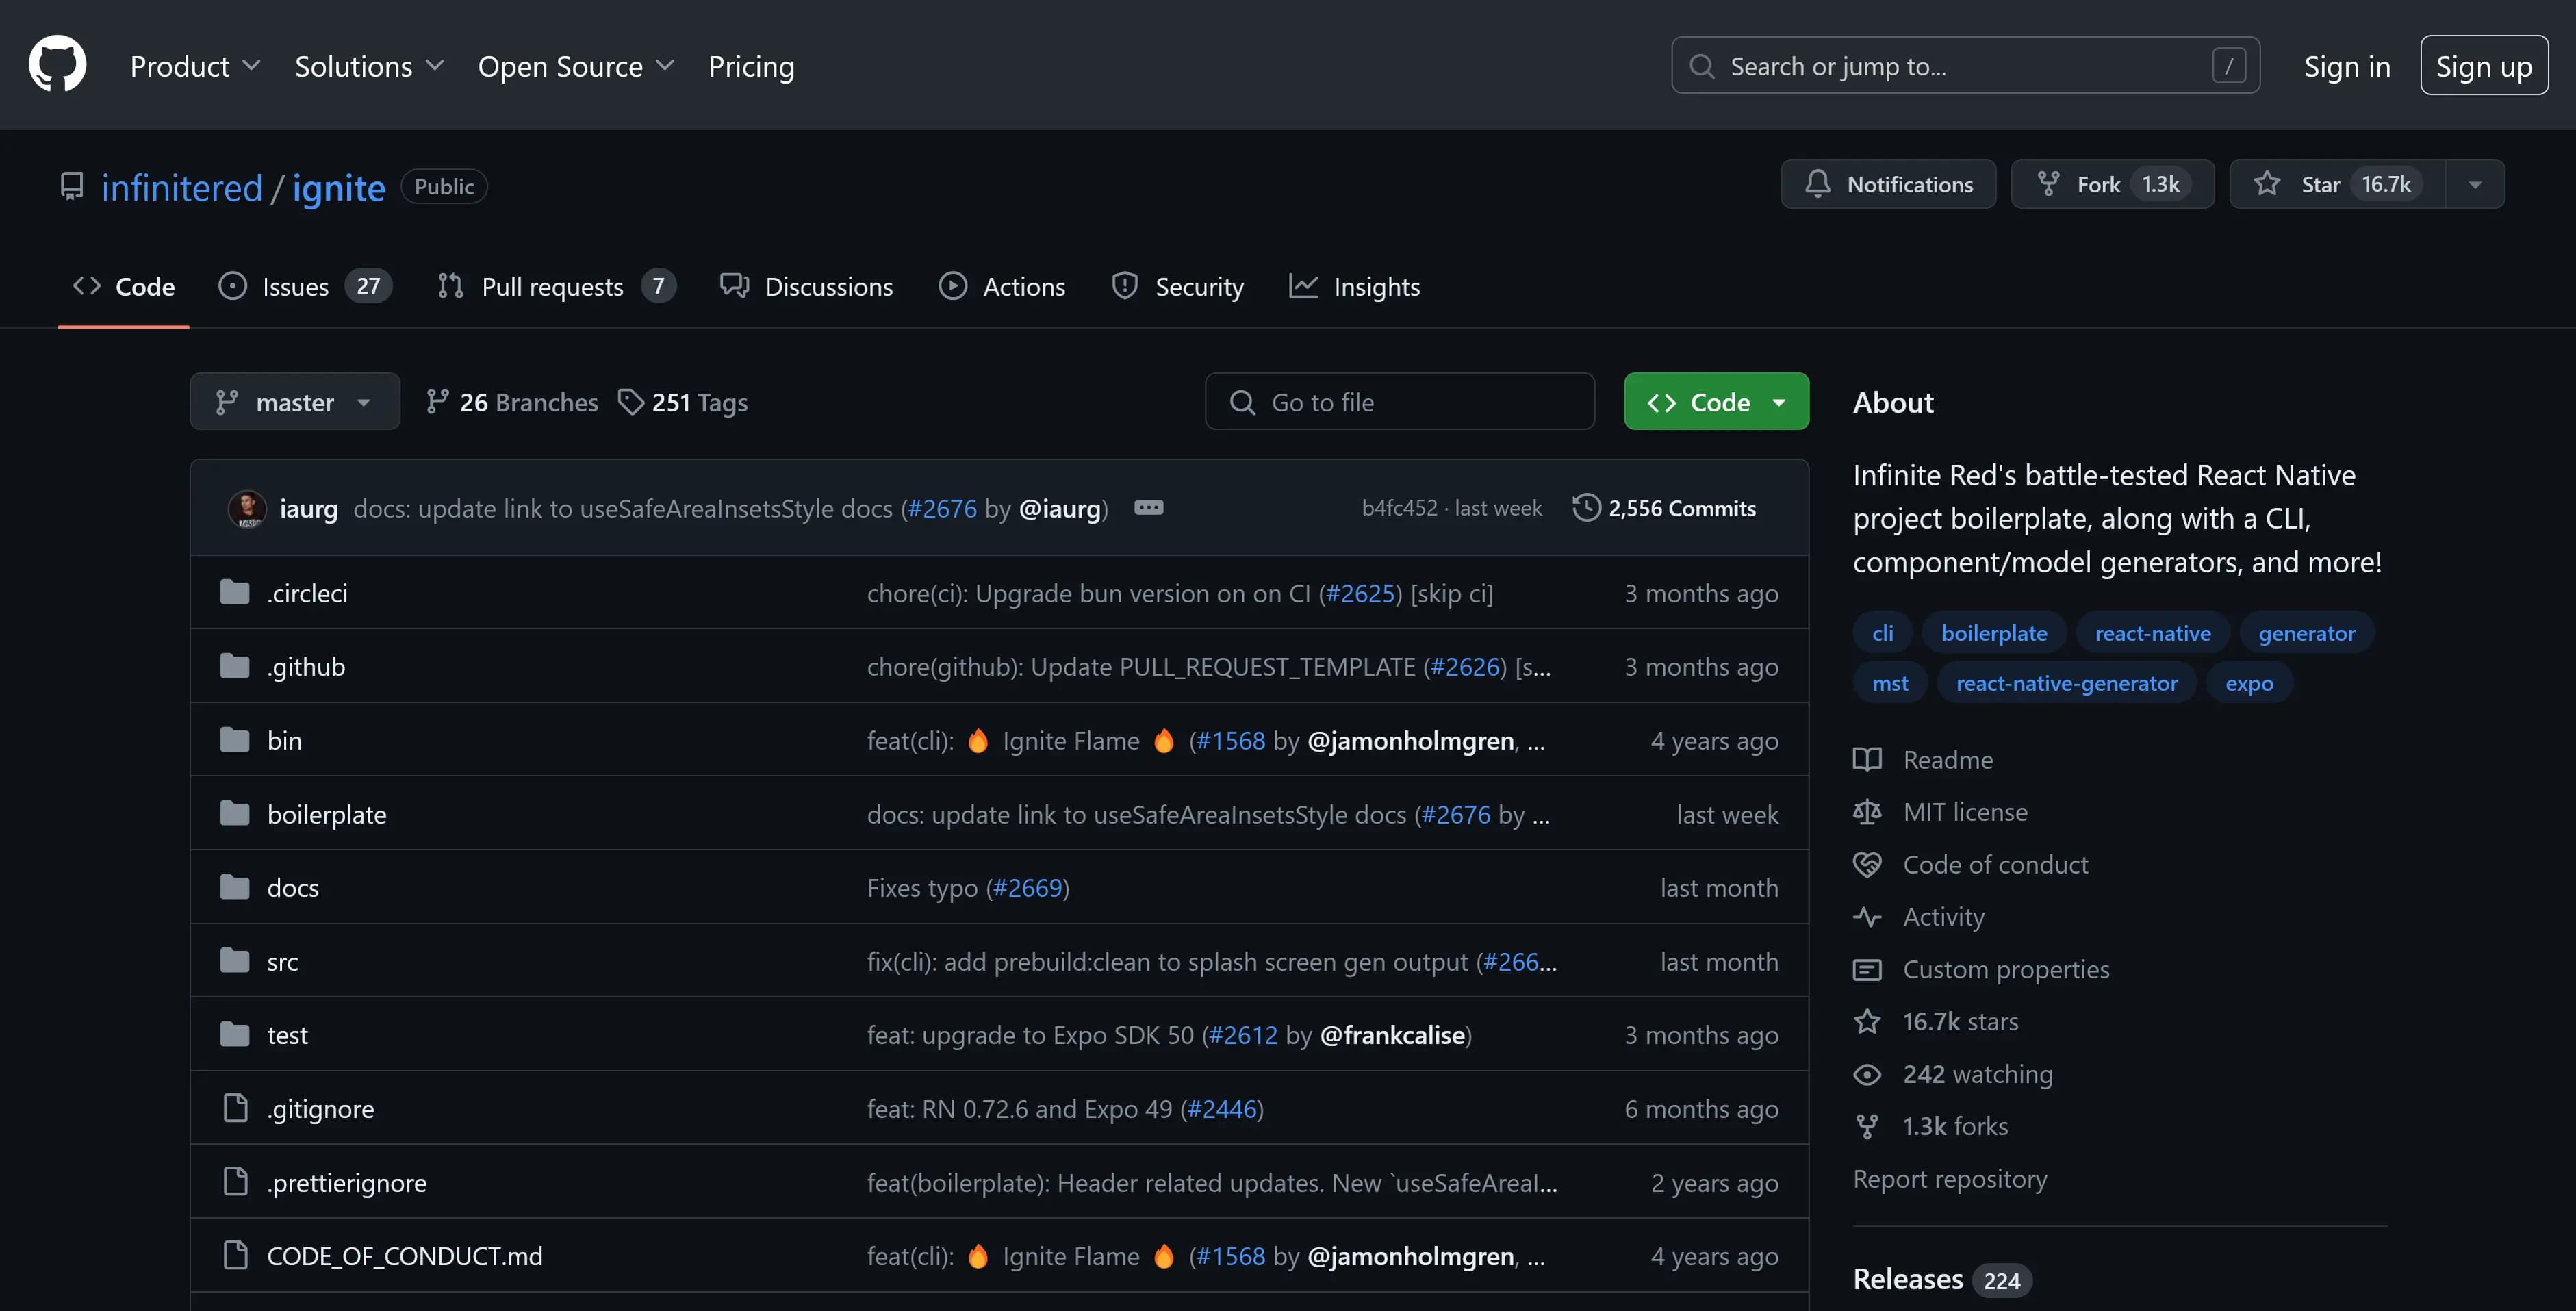2576x1311 pixels.
Task: Click the infinitered owner link
Action: click(x=182, y=187)
